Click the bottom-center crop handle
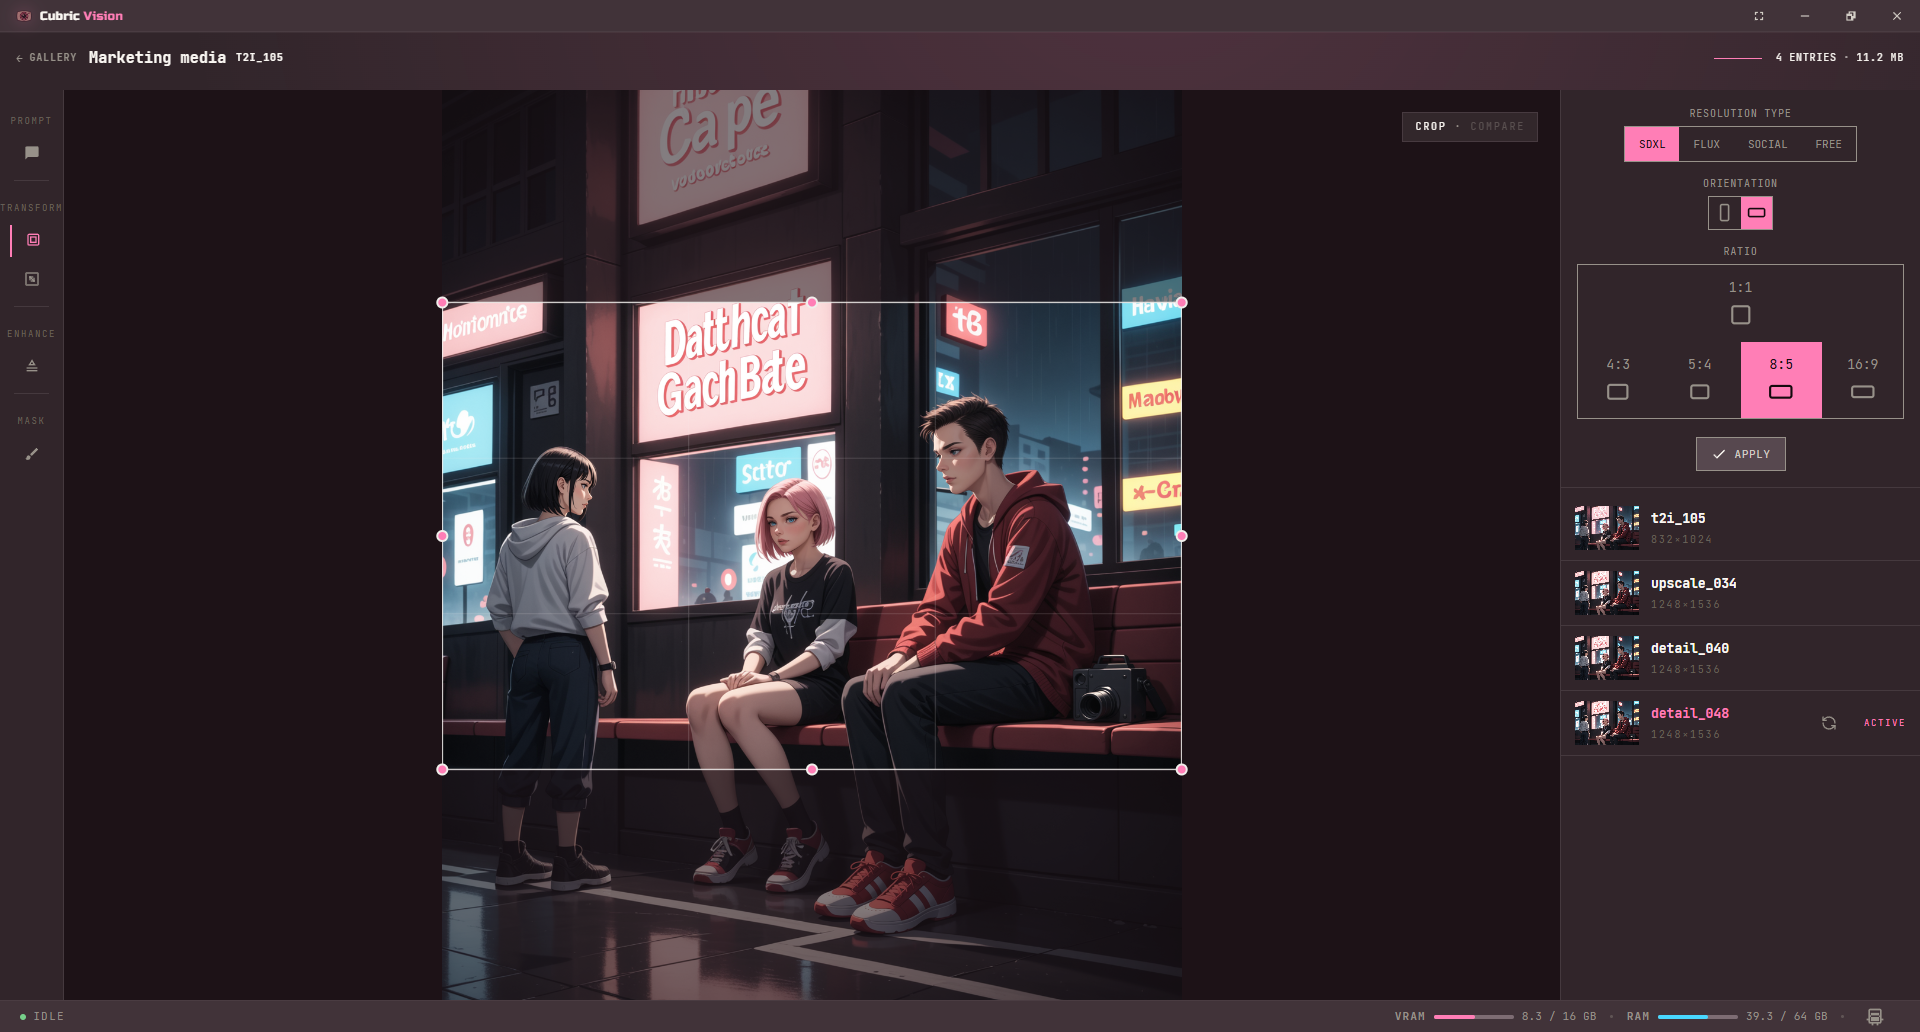The image size is (1920, 1032). pyautogui.click(x=812, y=769)
